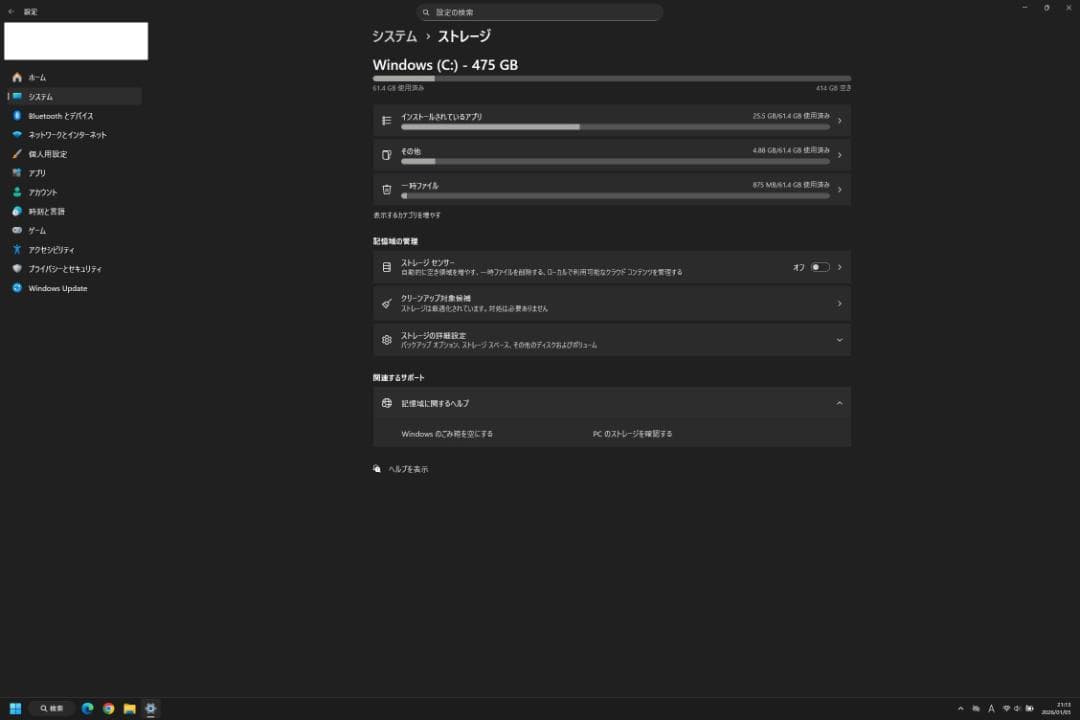Click the クリーンアップ対象候補 broom icon
This screenshot has width=1080, height=720.
click(x=386, y=303)
